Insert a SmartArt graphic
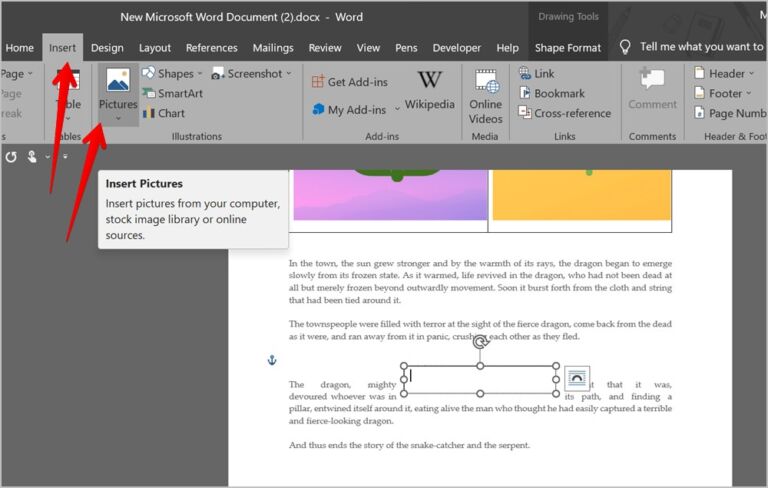The width and height of the screenshot is (768, 488). pos(172,93)
